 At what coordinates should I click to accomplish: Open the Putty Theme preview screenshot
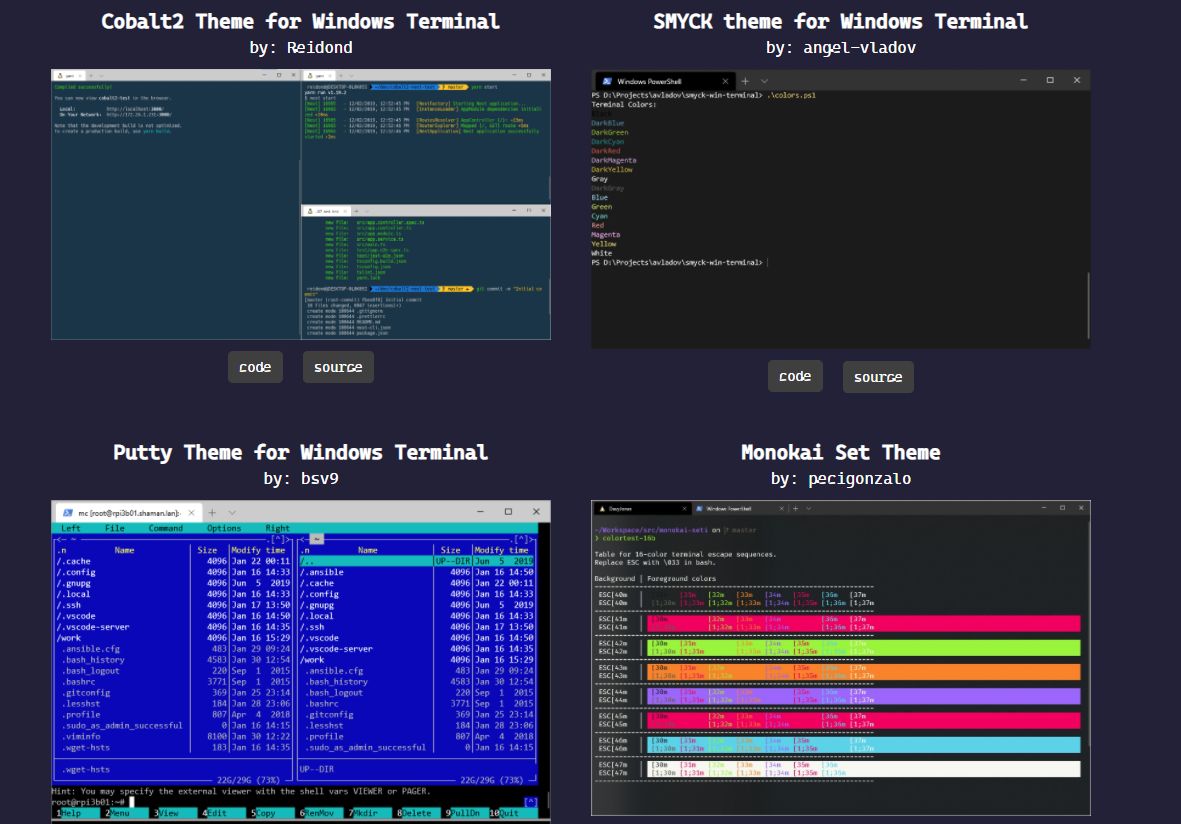pyautogui.click(x=301, y=661)
